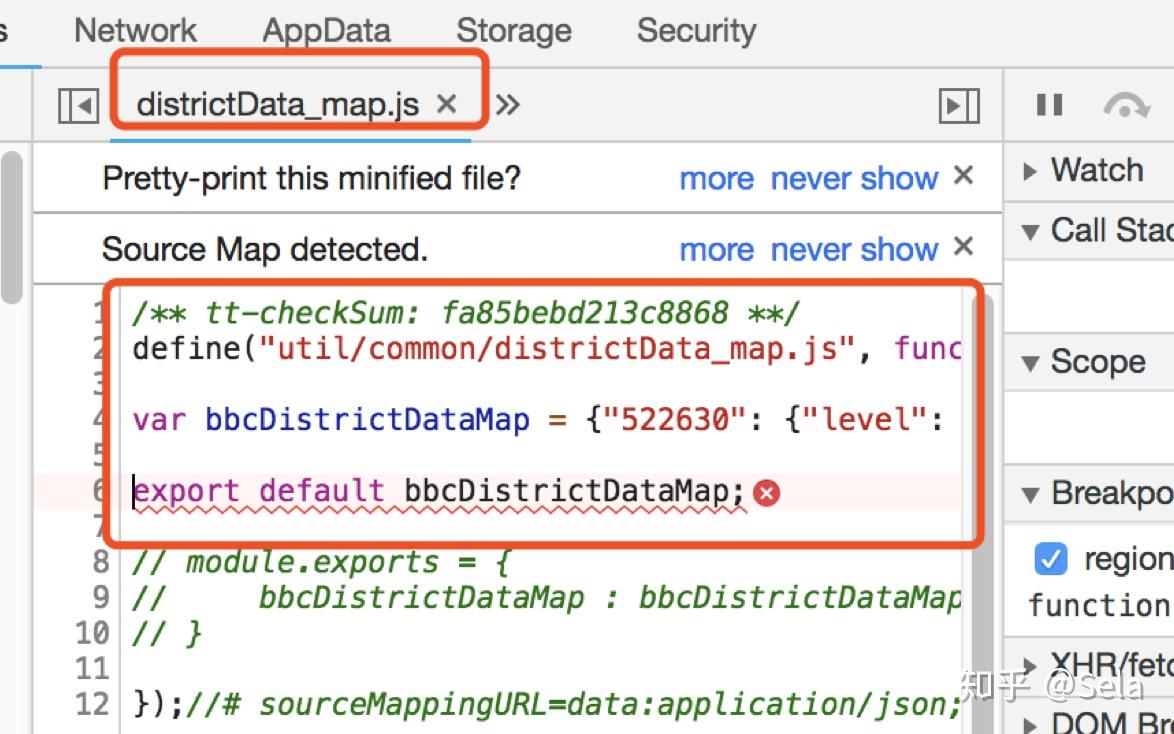Click 'never show' for Source Map
The width and height of the screenshot is (1174, 734).
[854, 249]
